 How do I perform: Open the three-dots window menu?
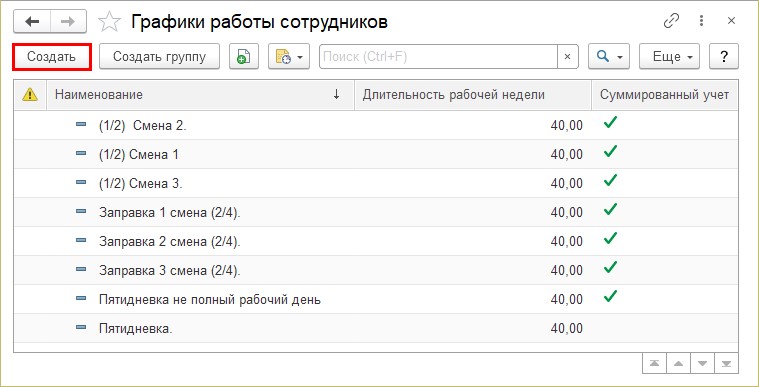click(701, 21)
